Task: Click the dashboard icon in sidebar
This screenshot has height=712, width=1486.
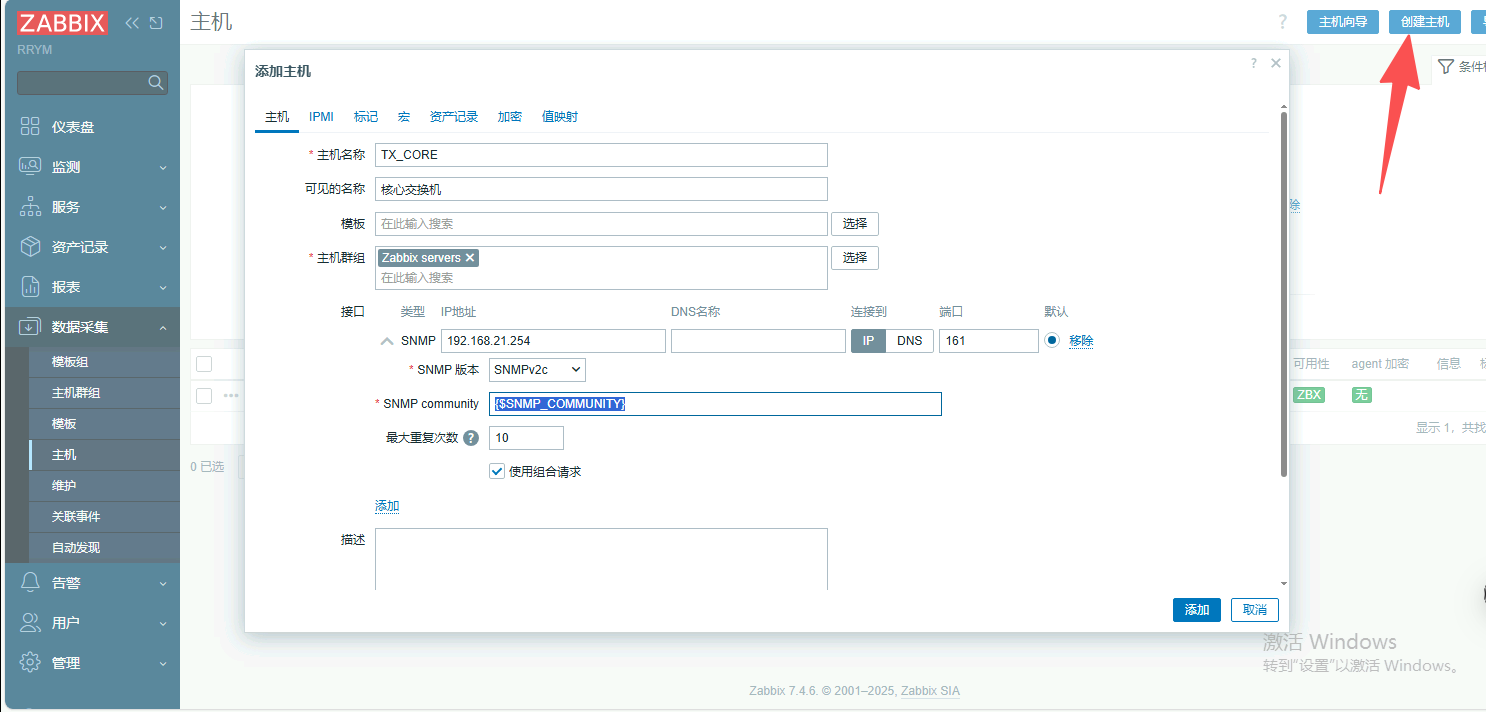Action: point(30,127)
